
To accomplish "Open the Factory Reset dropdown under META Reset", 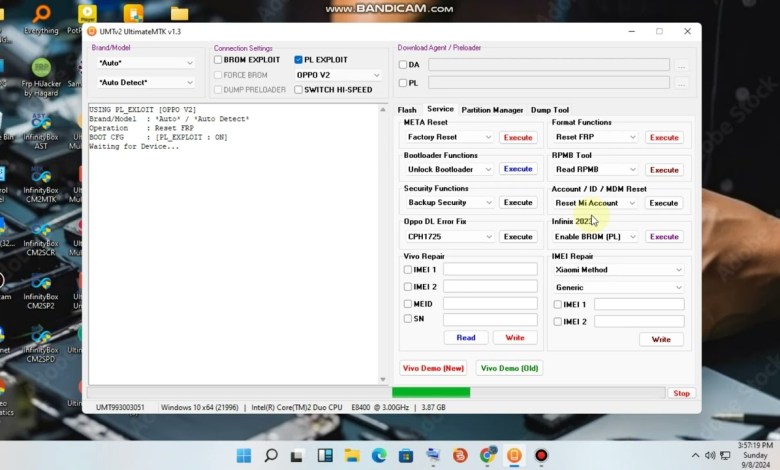I will point(449,137).
